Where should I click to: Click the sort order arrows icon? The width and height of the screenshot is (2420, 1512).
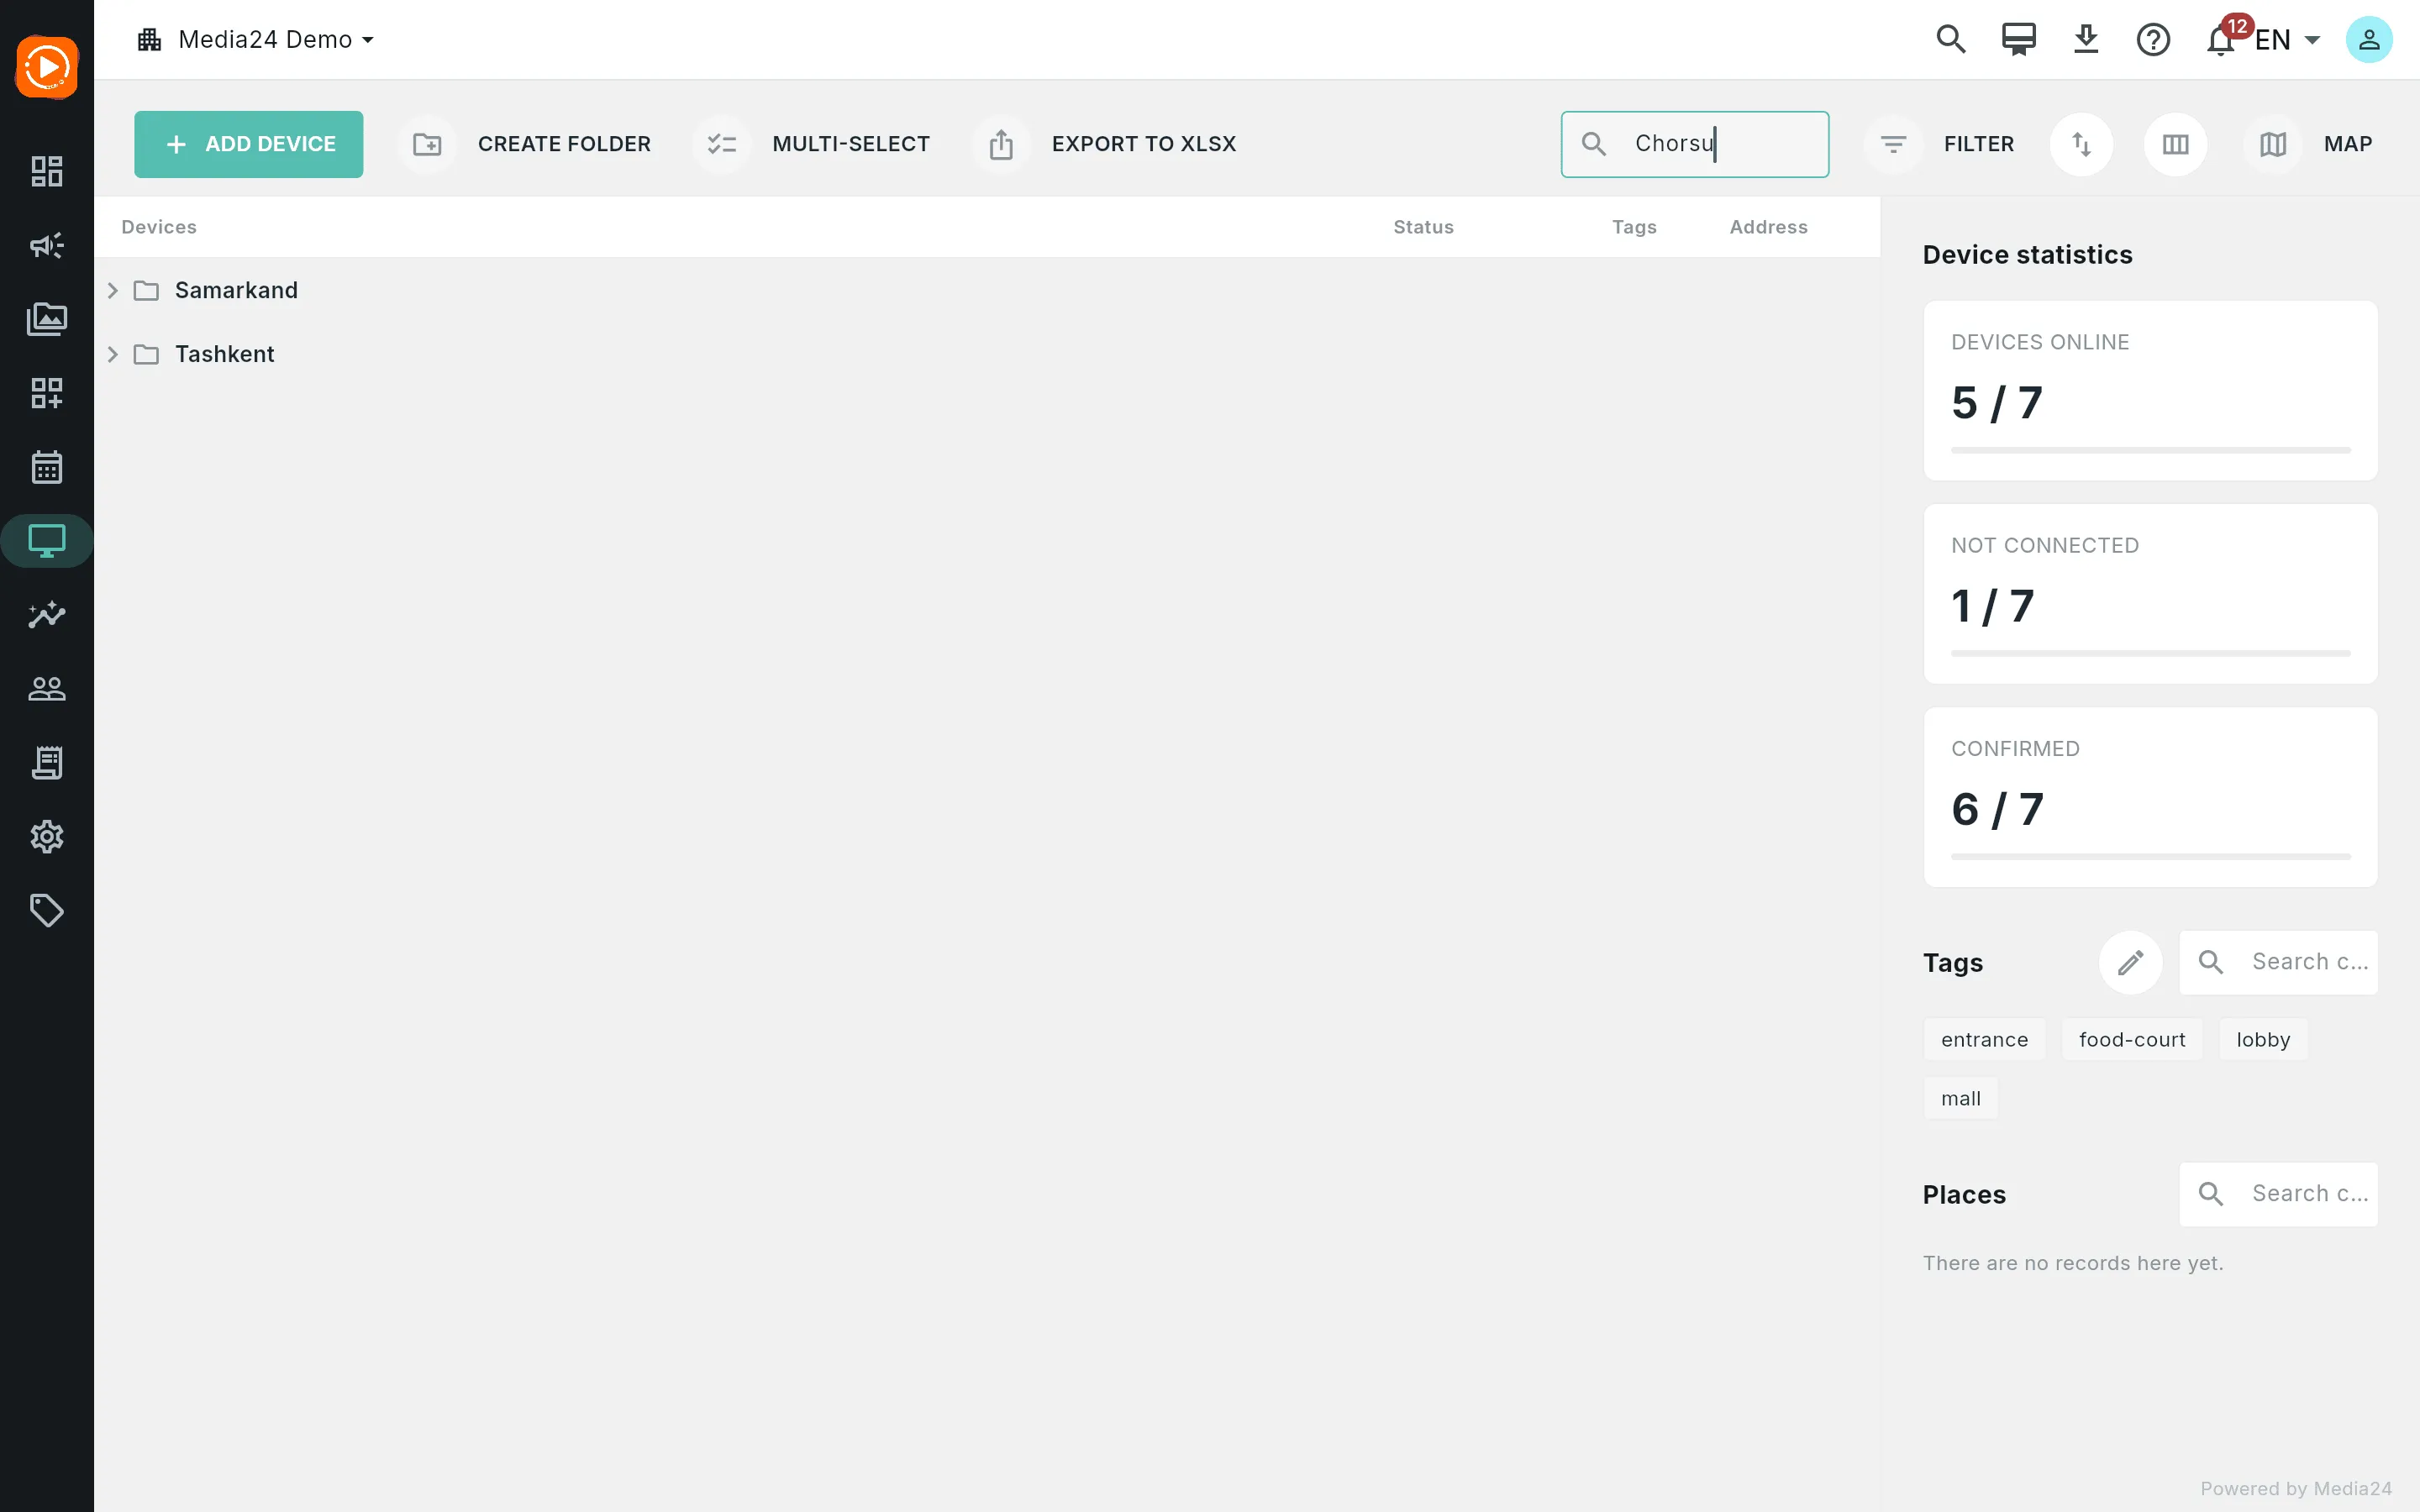coord(2082,144)
